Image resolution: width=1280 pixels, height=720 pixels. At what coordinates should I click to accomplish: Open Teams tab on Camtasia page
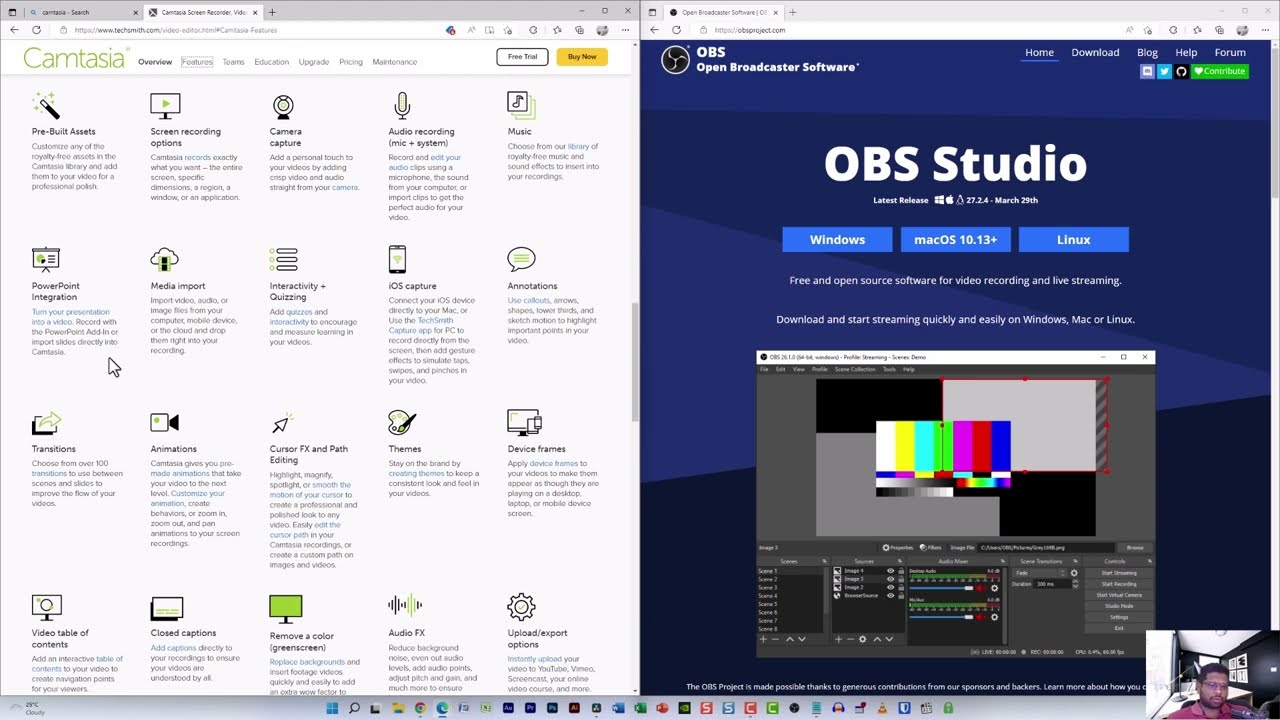[x=233, y=62]
